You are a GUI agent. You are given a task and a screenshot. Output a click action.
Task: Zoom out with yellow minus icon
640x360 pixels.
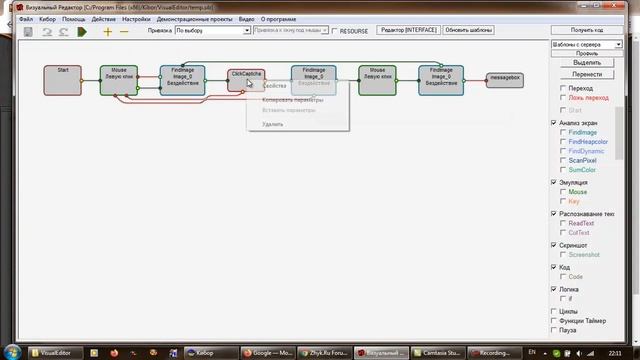tap(124, 31)
